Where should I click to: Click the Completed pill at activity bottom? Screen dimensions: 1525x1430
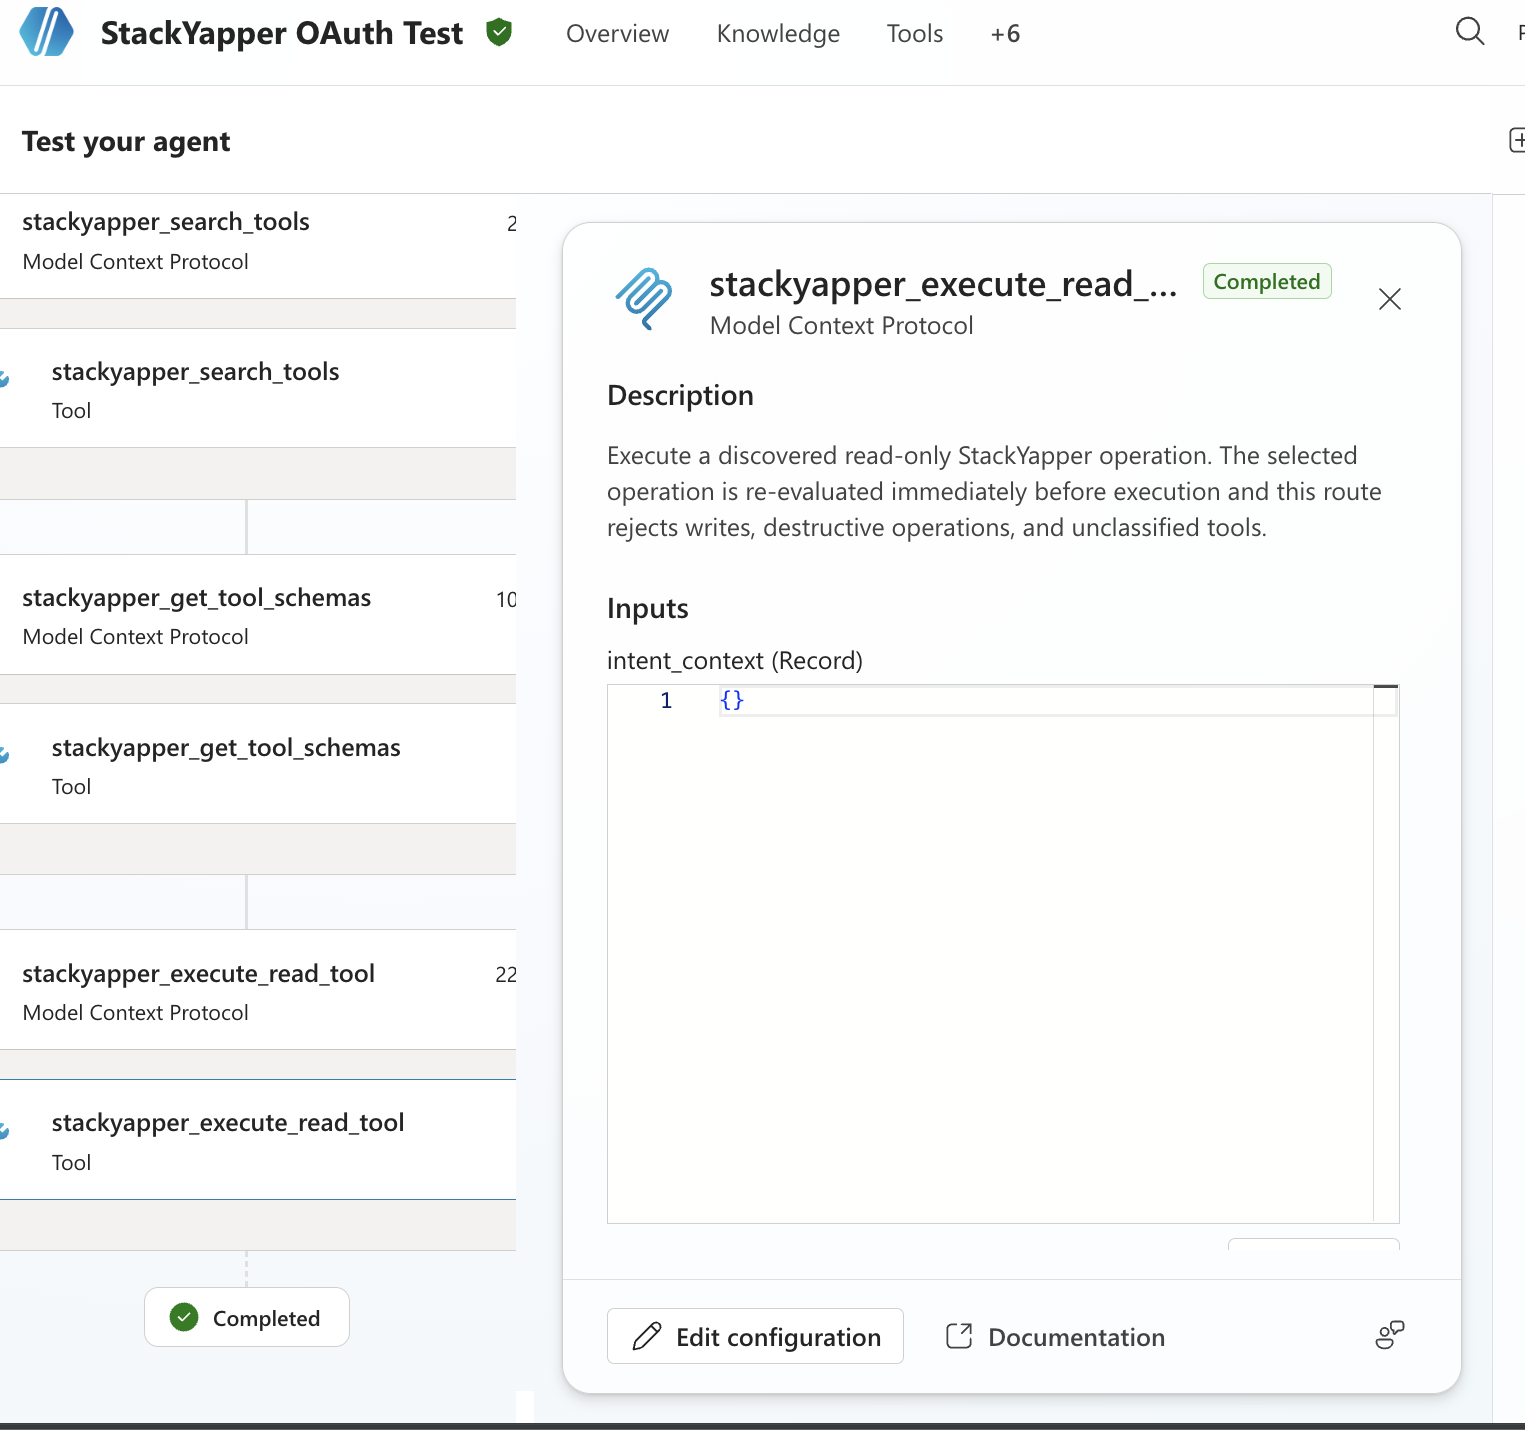point(247,1317)
